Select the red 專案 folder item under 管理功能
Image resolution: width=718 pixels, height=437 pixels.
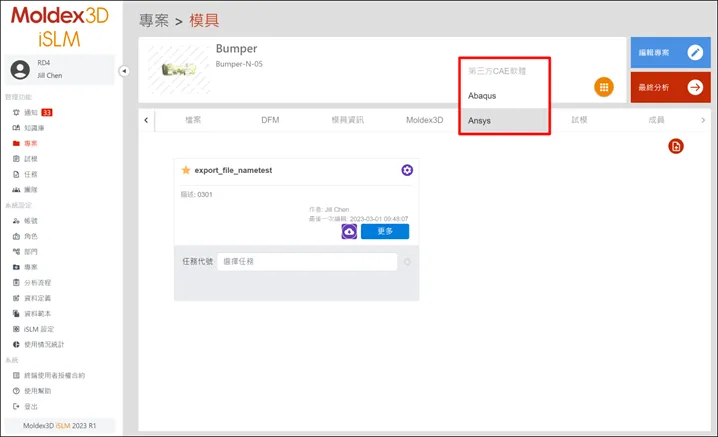click(25, 143)
